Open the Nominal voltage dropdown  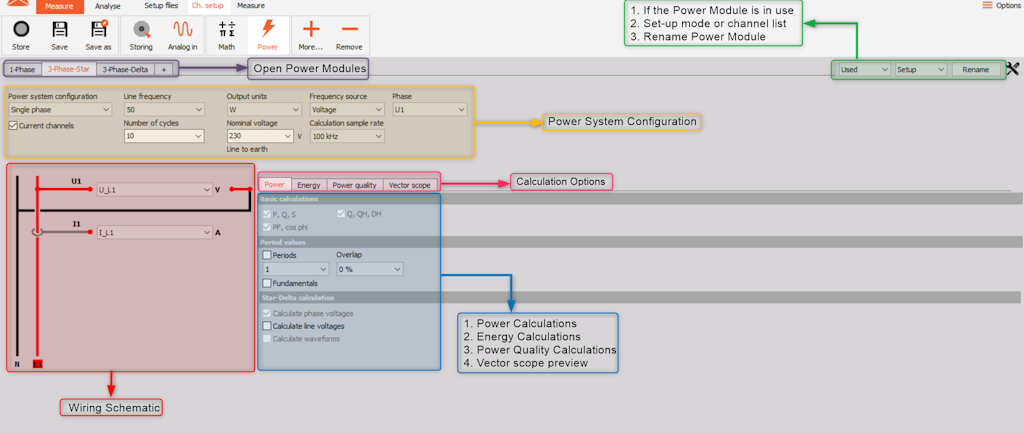point(260,136)
